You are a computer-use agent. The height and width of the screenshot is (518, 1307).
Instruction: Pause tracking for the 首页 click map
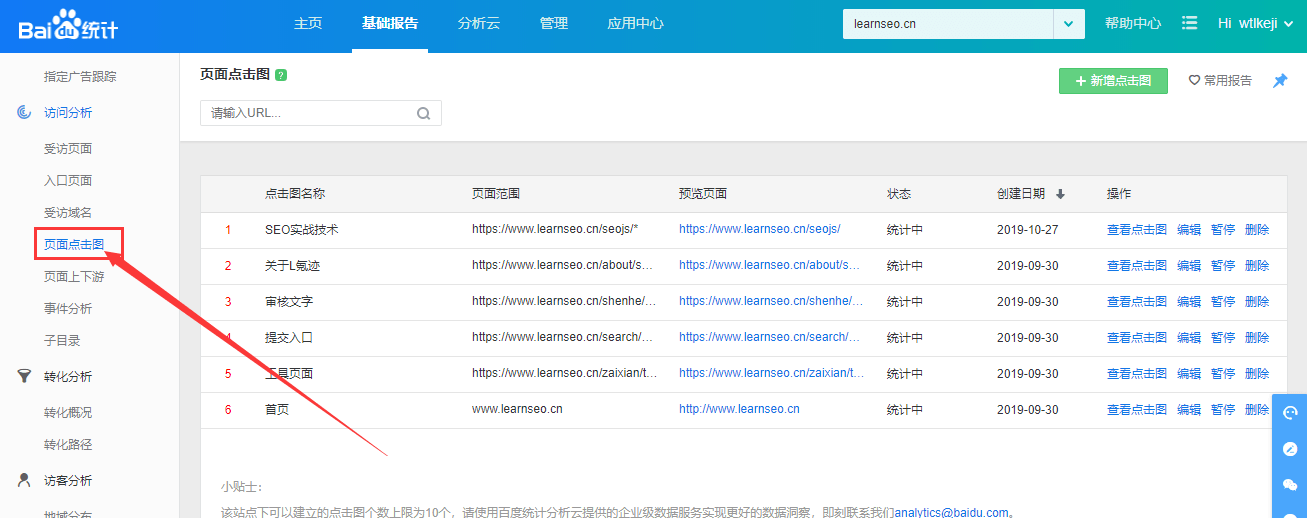click(1223, 410)
